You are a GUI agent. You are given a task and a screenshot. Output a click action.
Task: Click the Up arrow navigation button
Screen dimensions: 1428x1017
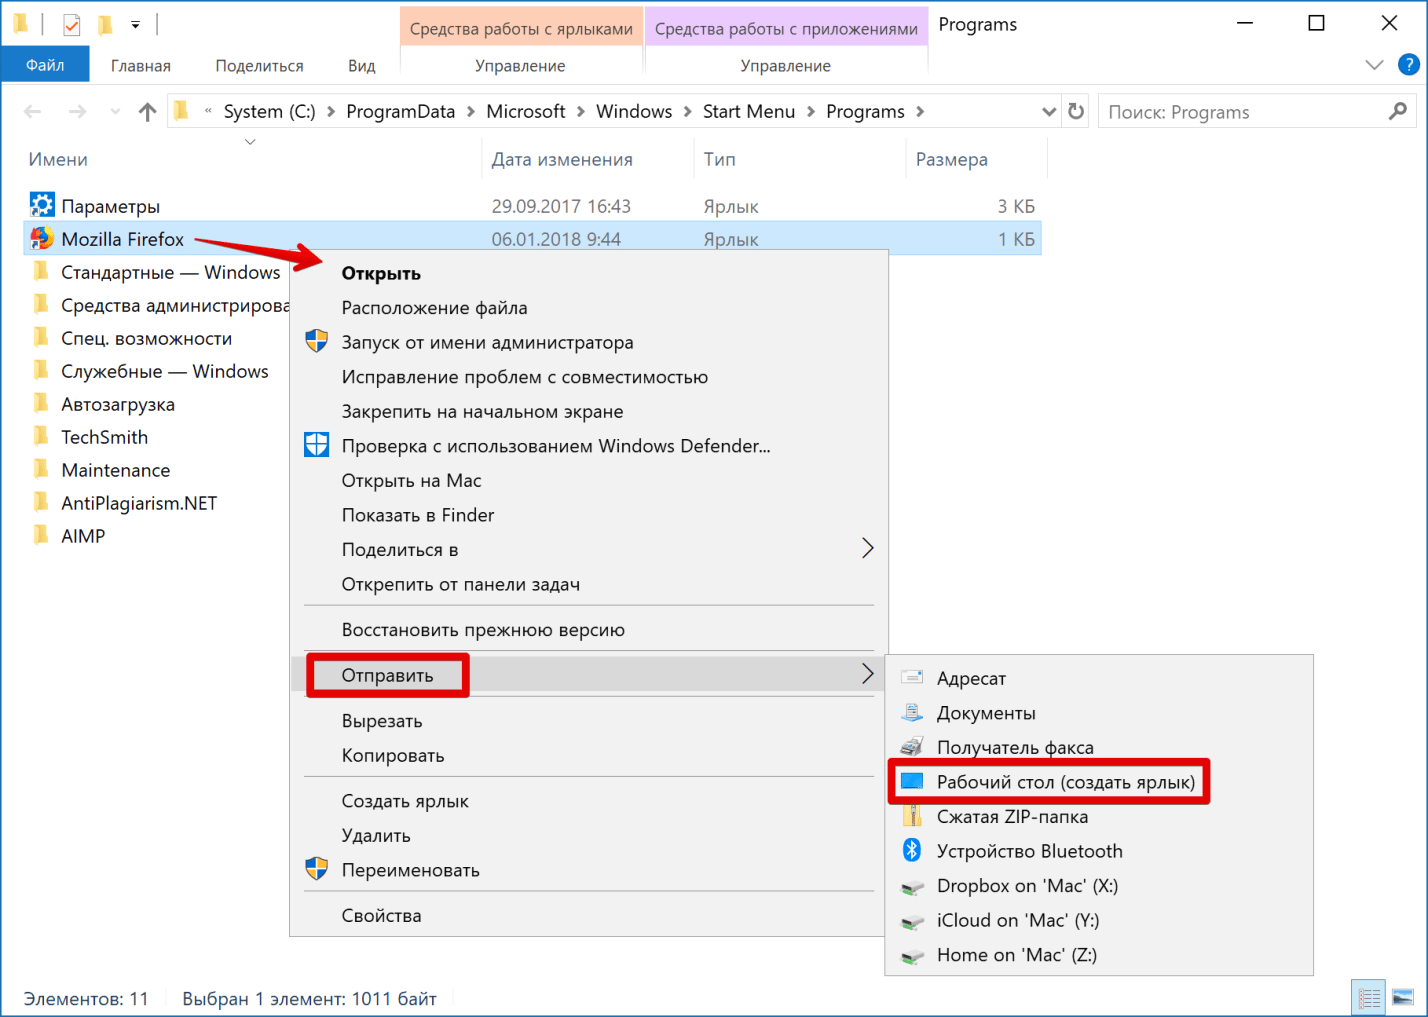148,112
